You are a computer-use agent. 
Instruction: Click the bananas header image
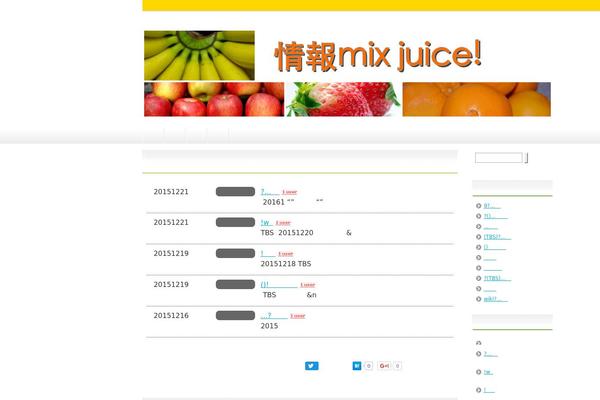click(199, 56)
